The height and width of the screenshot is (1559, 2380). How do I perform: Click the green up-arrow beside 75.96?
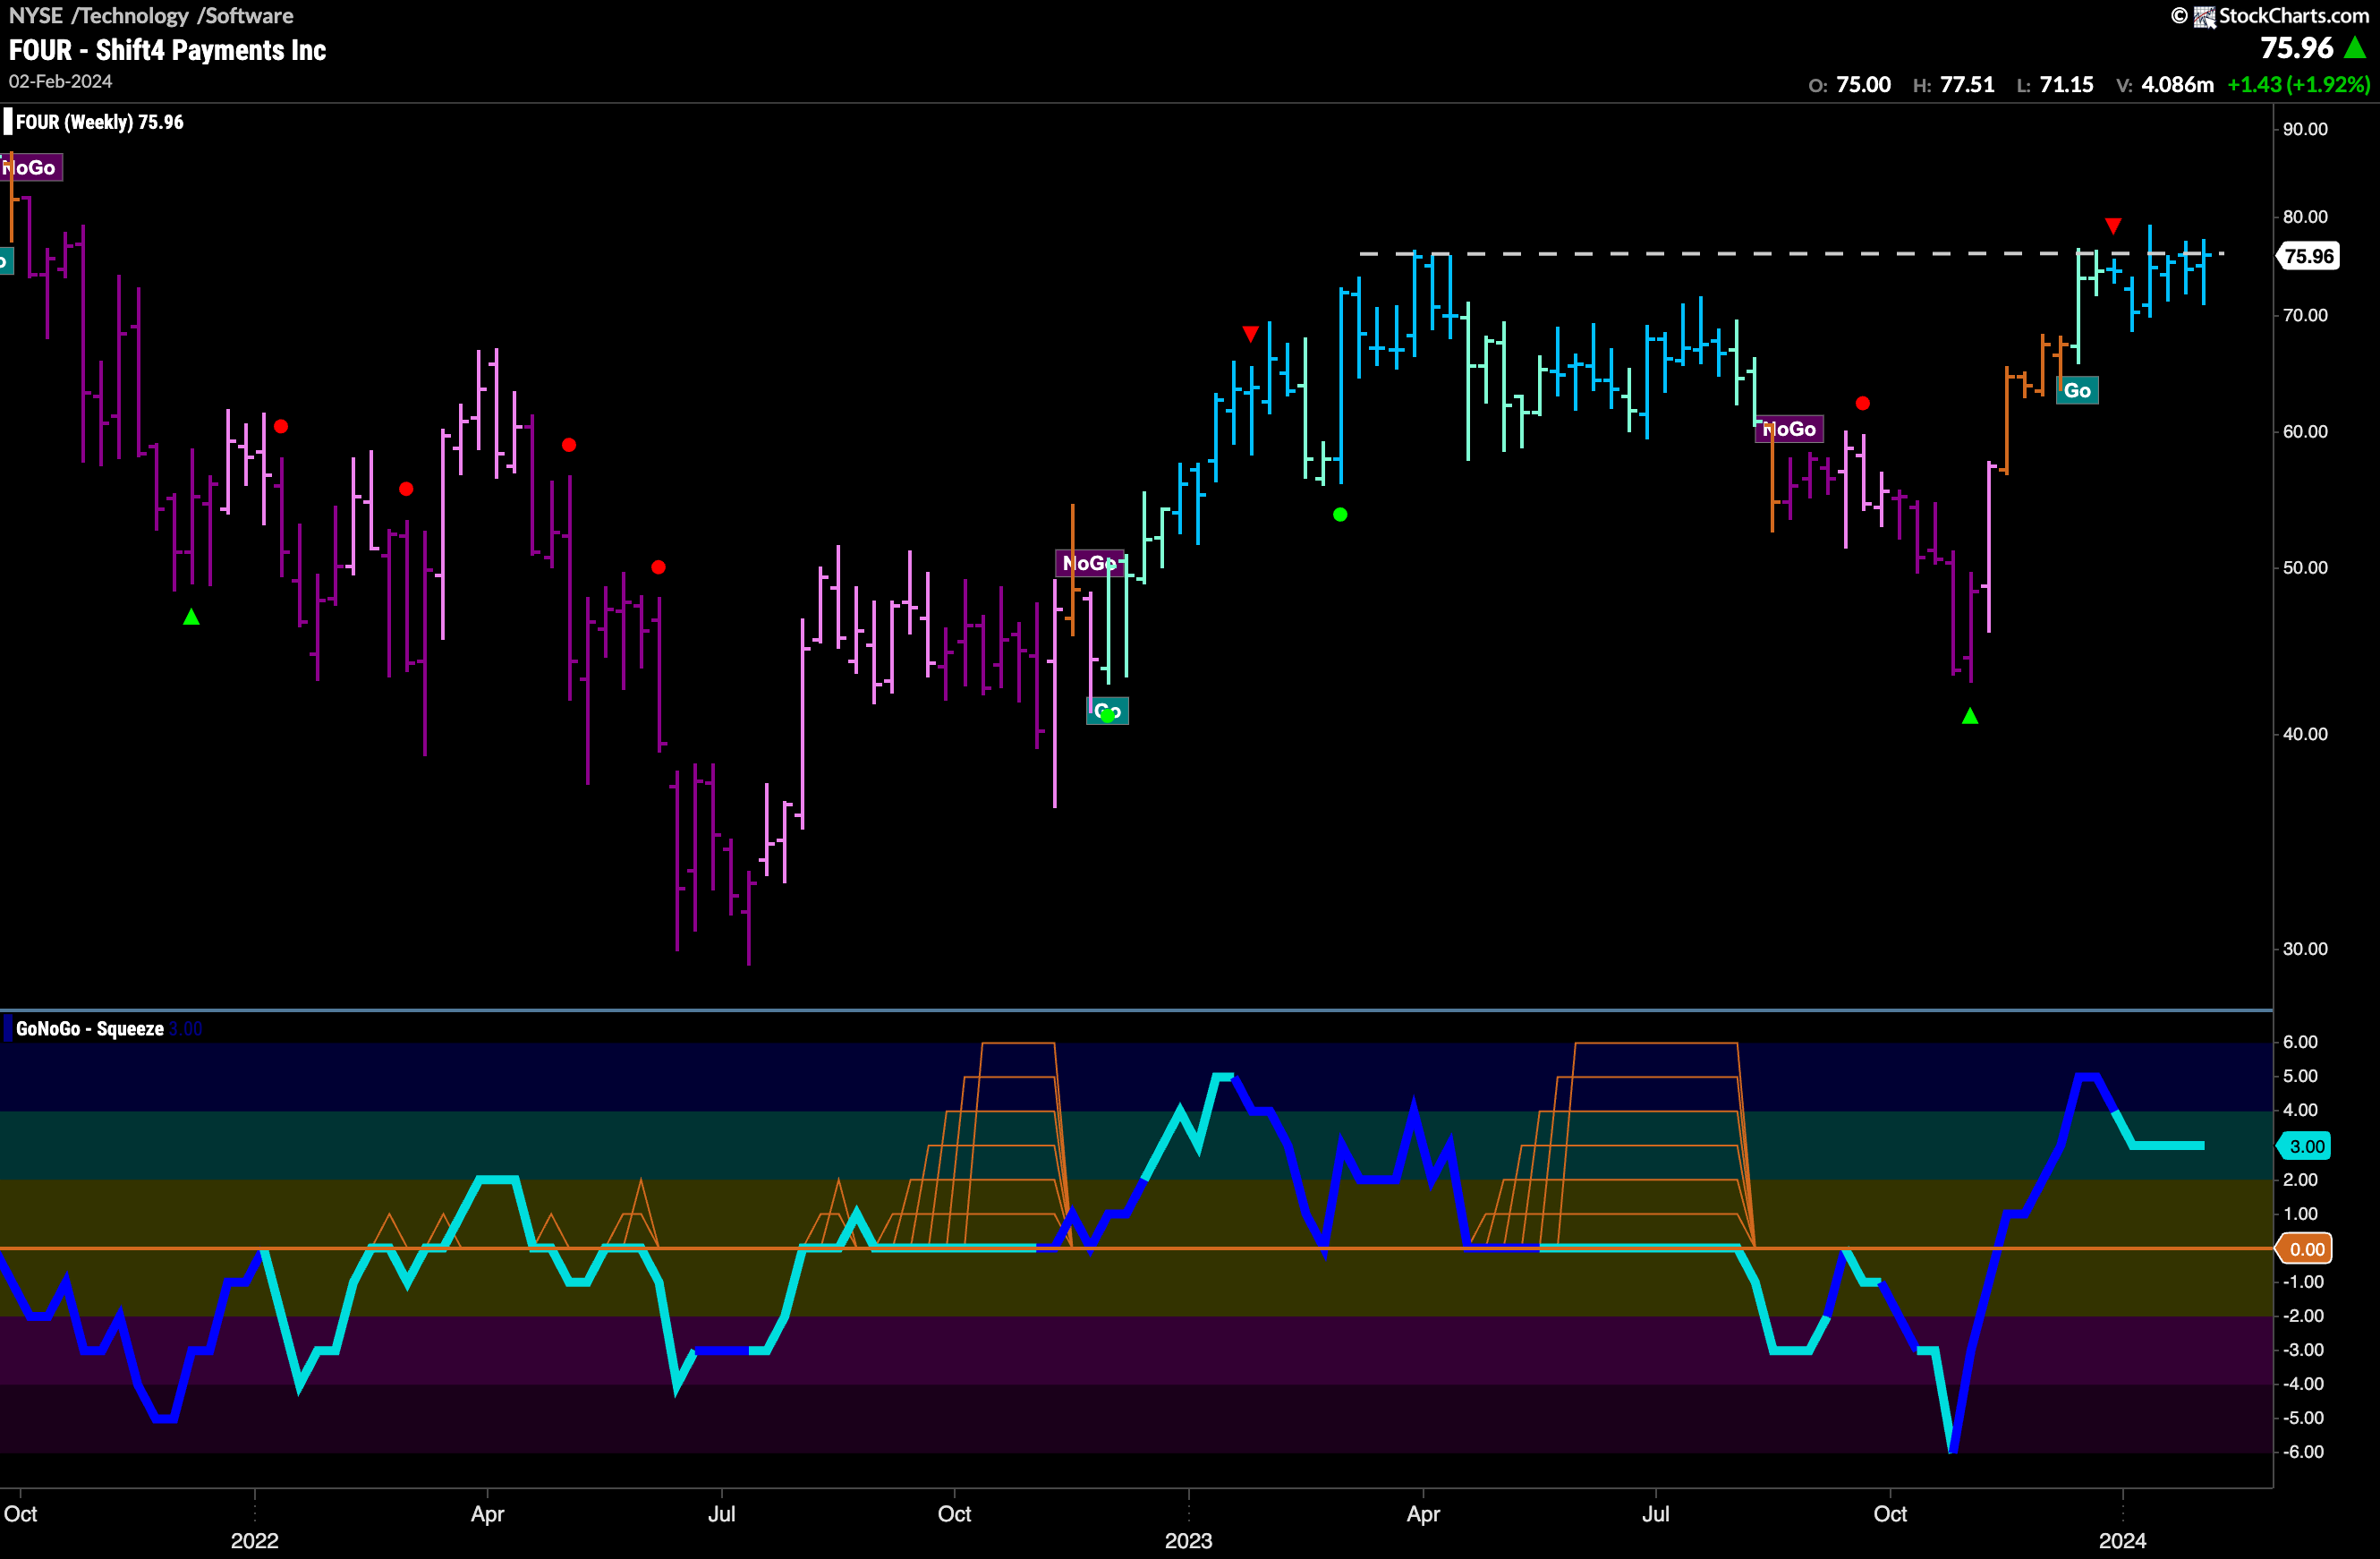pos(2355,48)
